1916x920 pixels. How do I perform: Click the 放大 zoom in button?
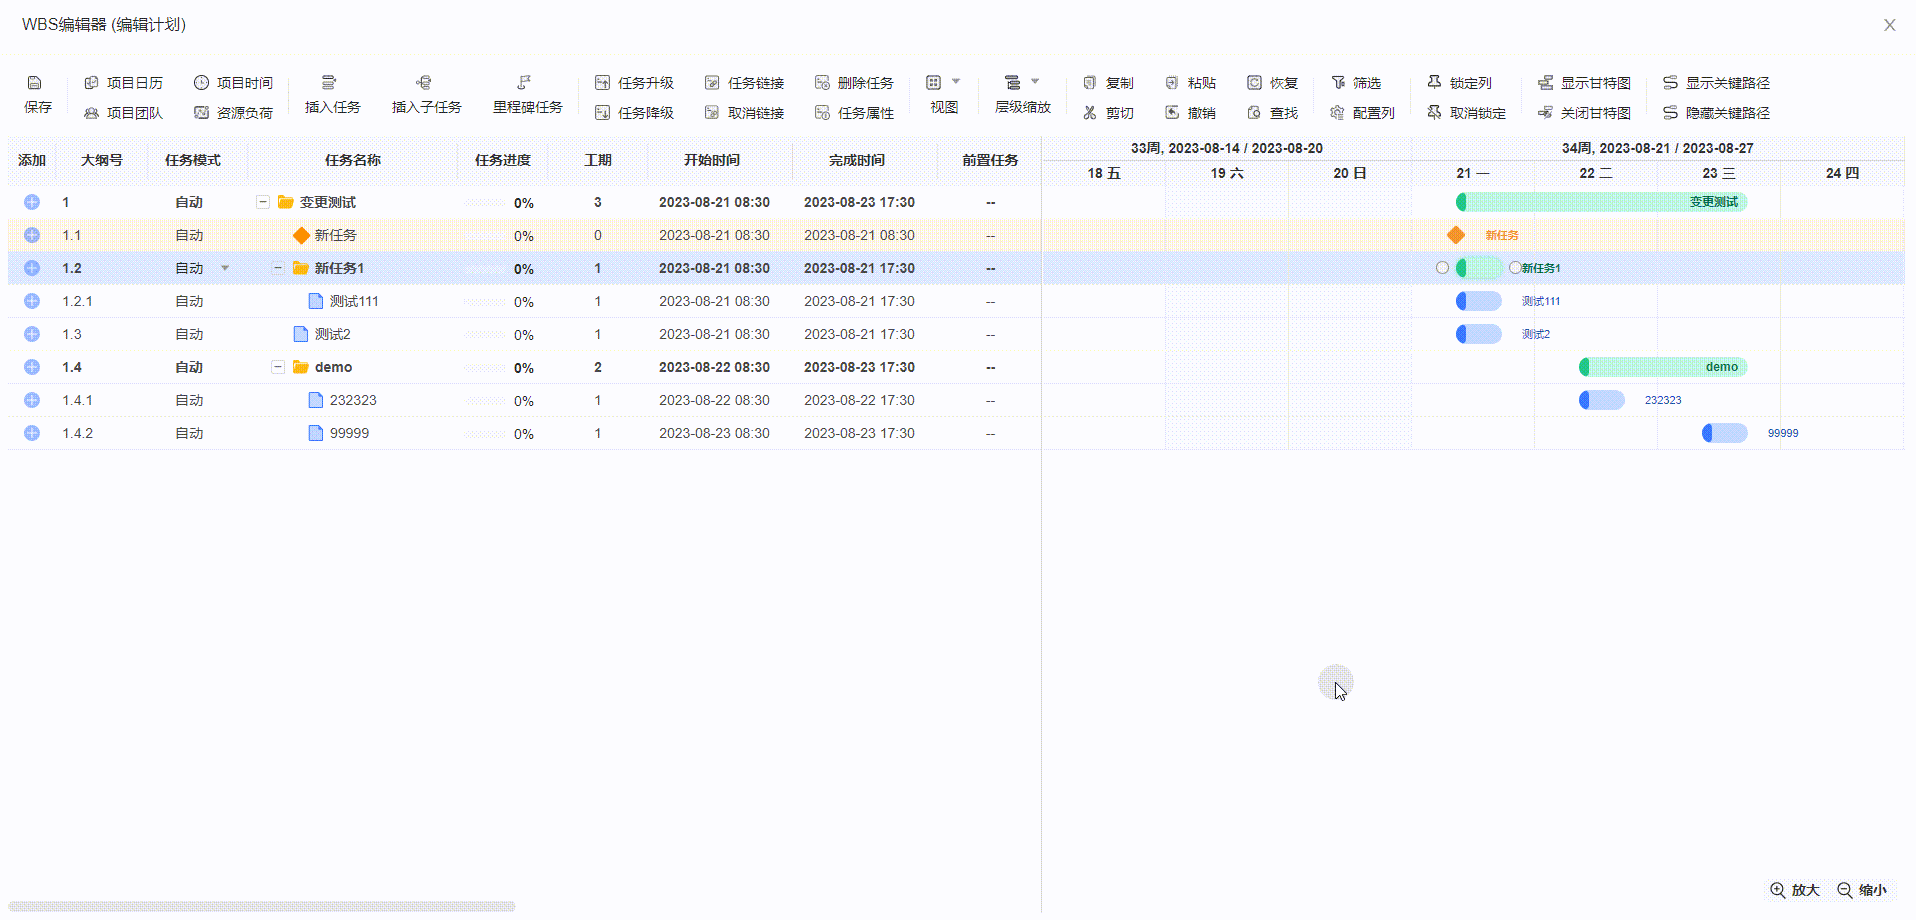click(1794, 890)
